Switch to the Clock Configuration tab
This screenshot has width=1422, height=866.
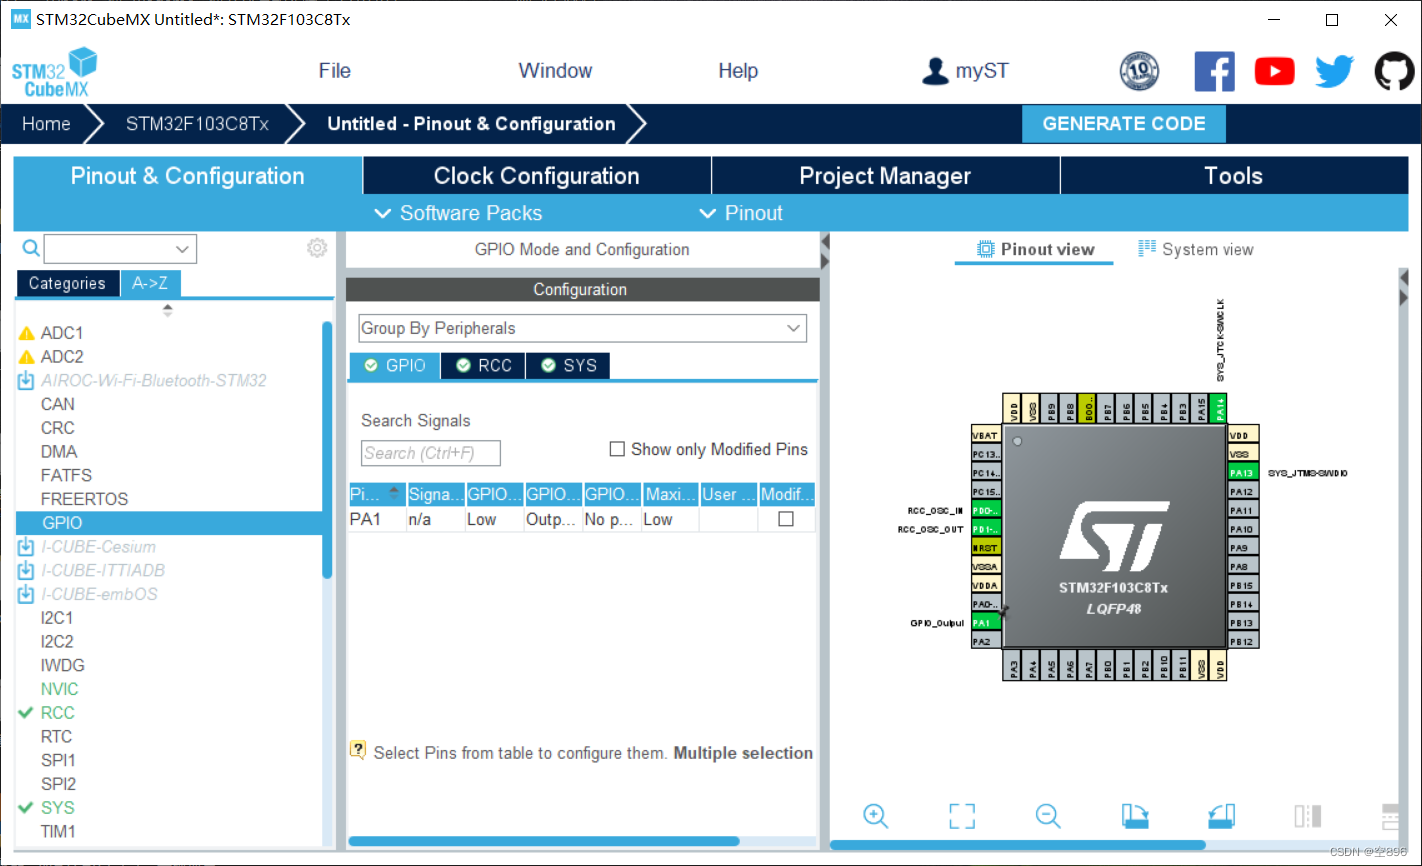536,176
